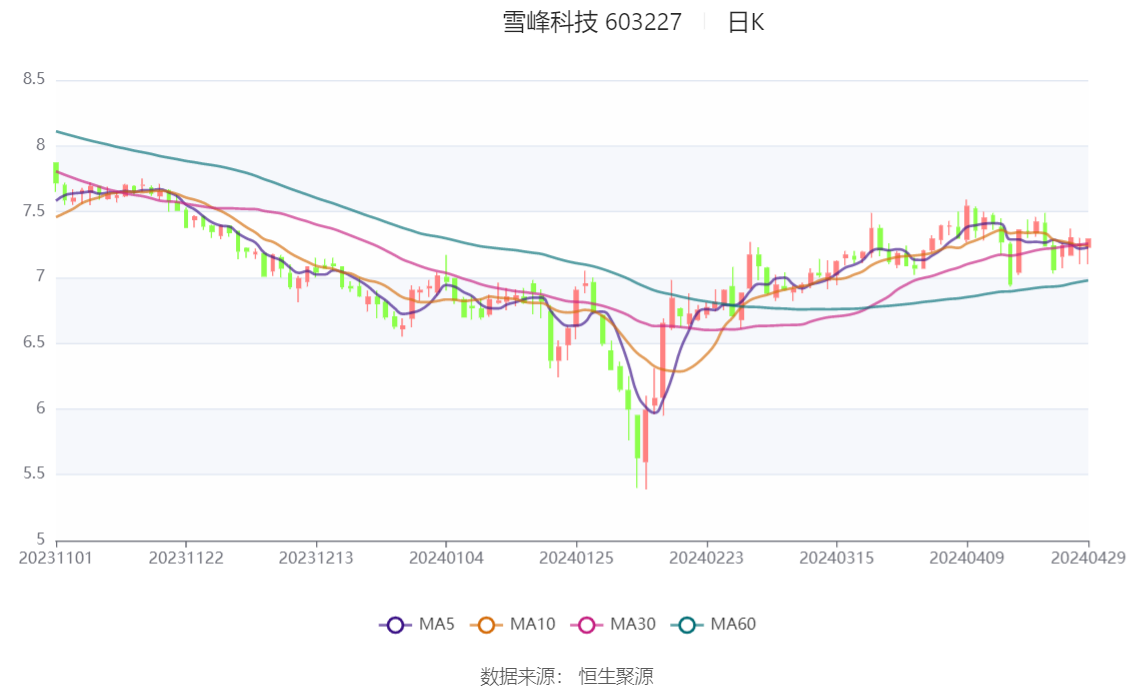The image size is (1134, 689).
Task: Click the 雪峰科技 603227 chart title
Action: (x=592, y=22)
